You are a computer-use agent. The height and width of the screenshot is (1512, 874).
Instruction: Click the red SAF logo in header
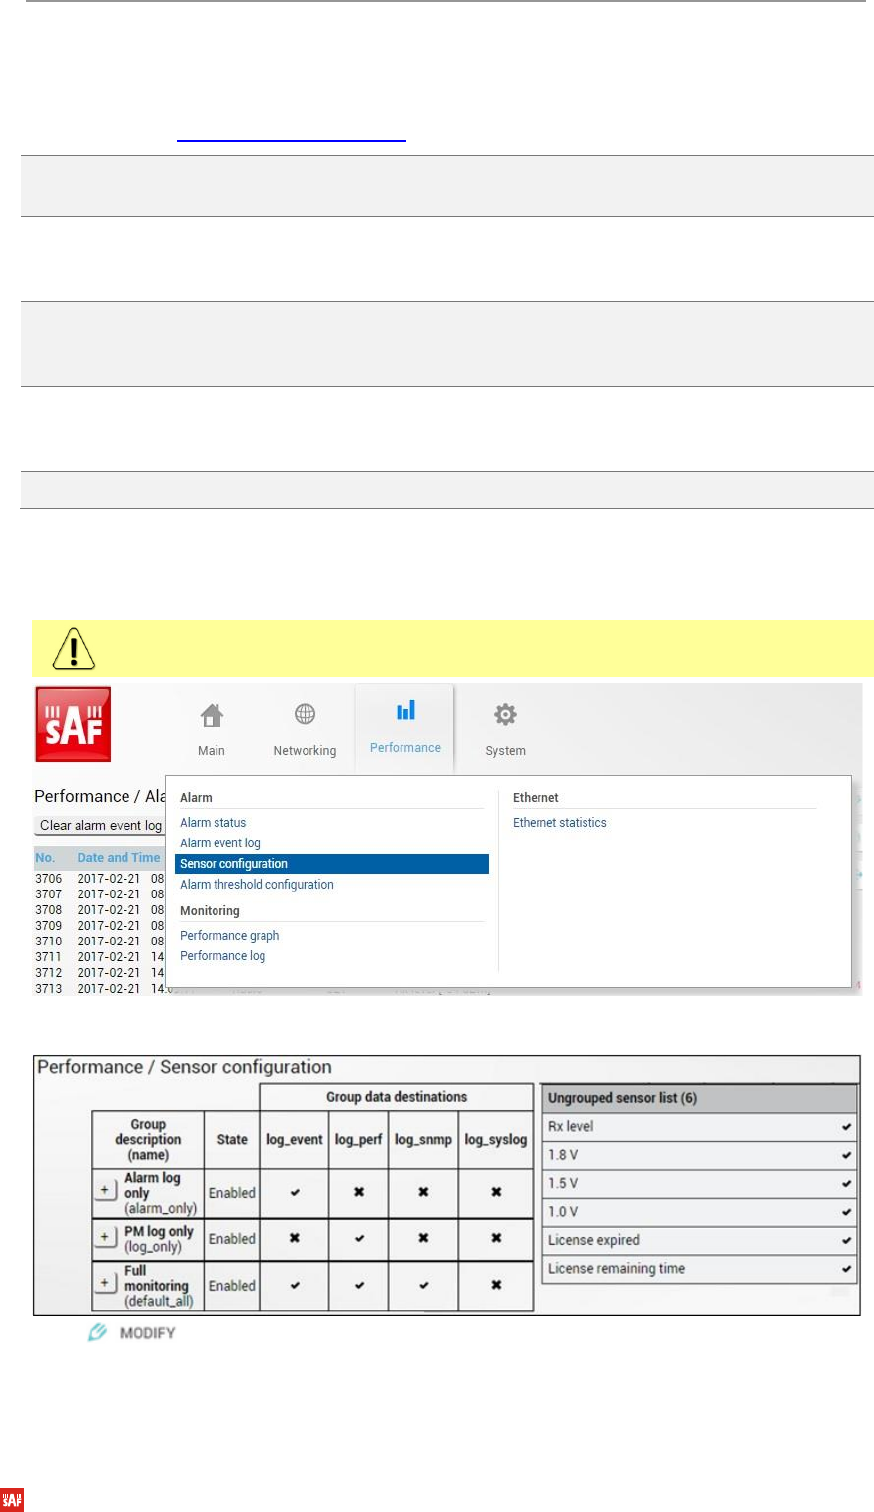coord(73,724)
